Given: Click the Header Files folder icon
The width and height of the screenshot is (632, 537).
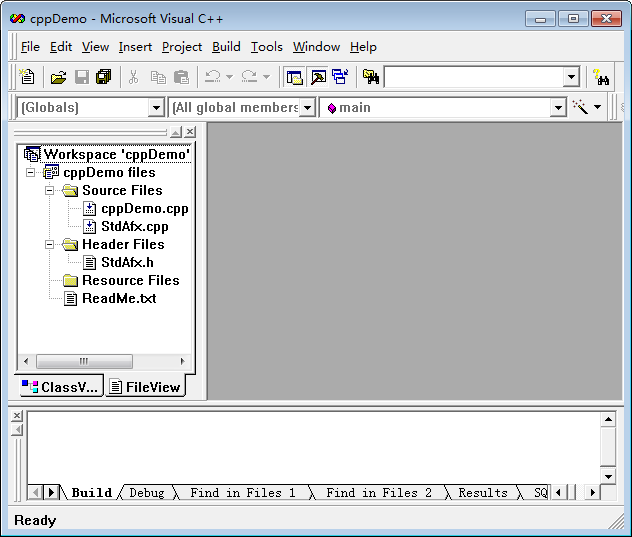Looking at the screenshot, I should point(70,244).
